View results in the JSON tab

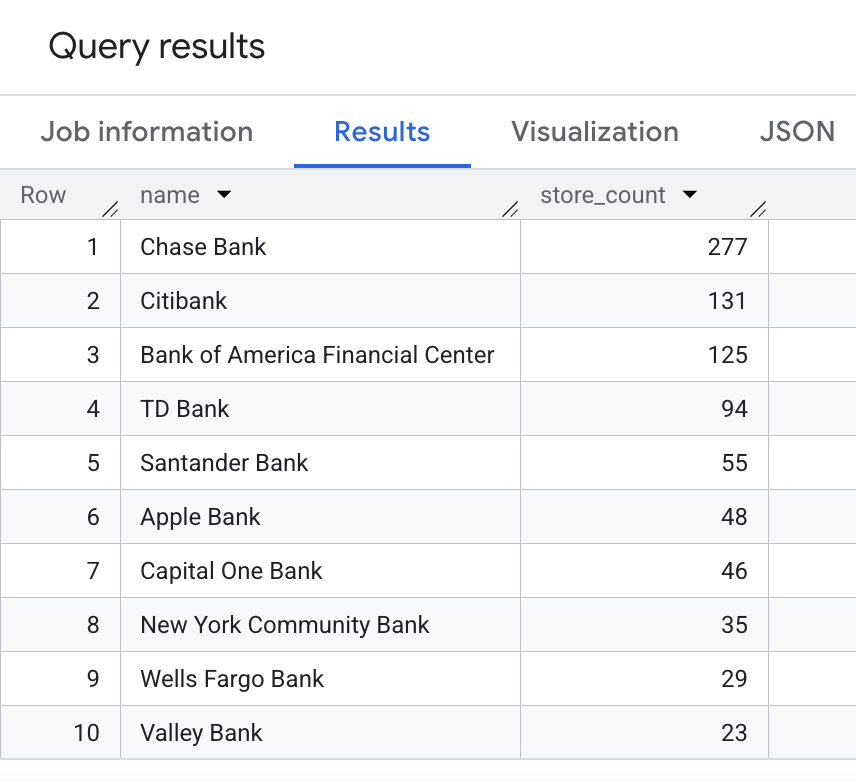[x=797, y=131]
